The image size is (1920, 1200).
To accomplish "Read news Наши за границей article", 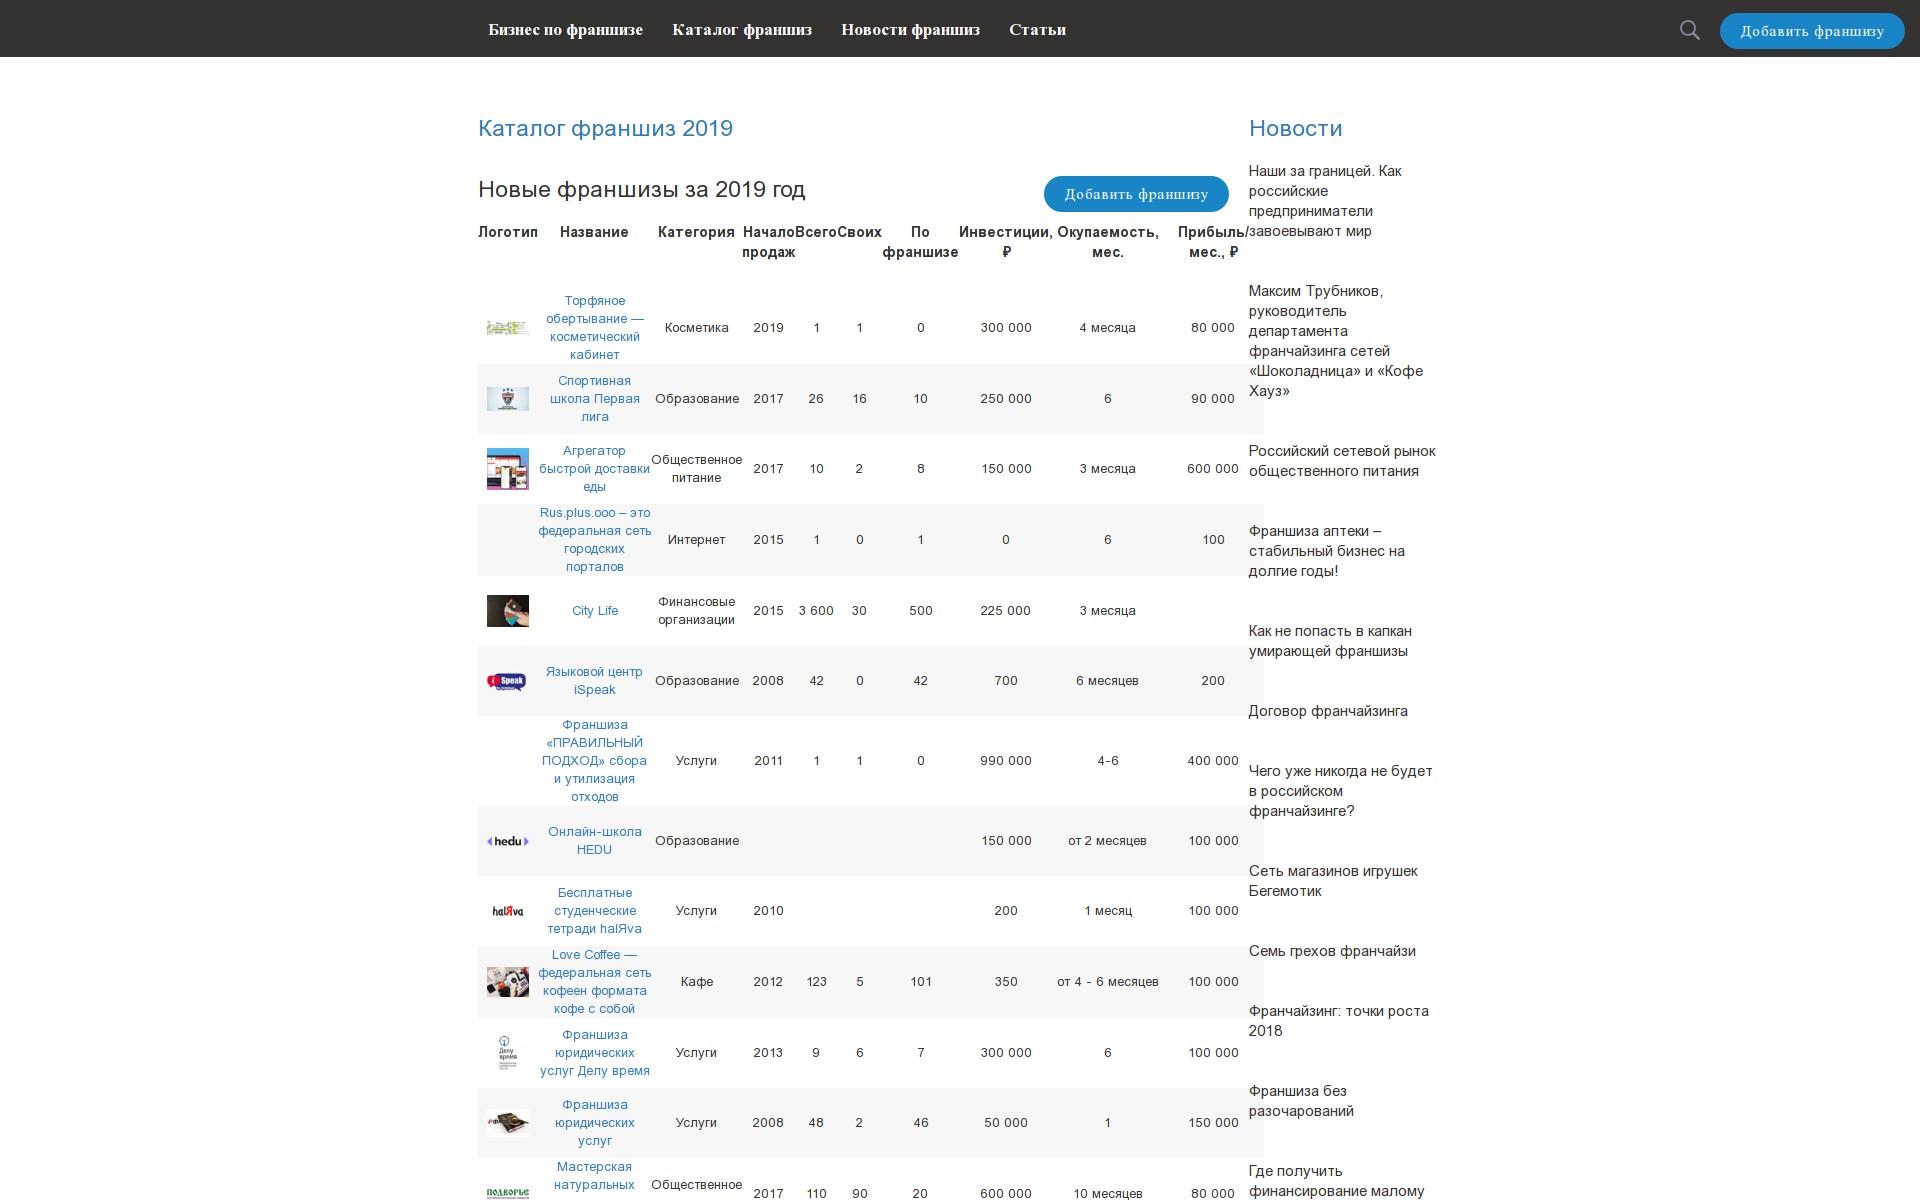I will 1325,201.
